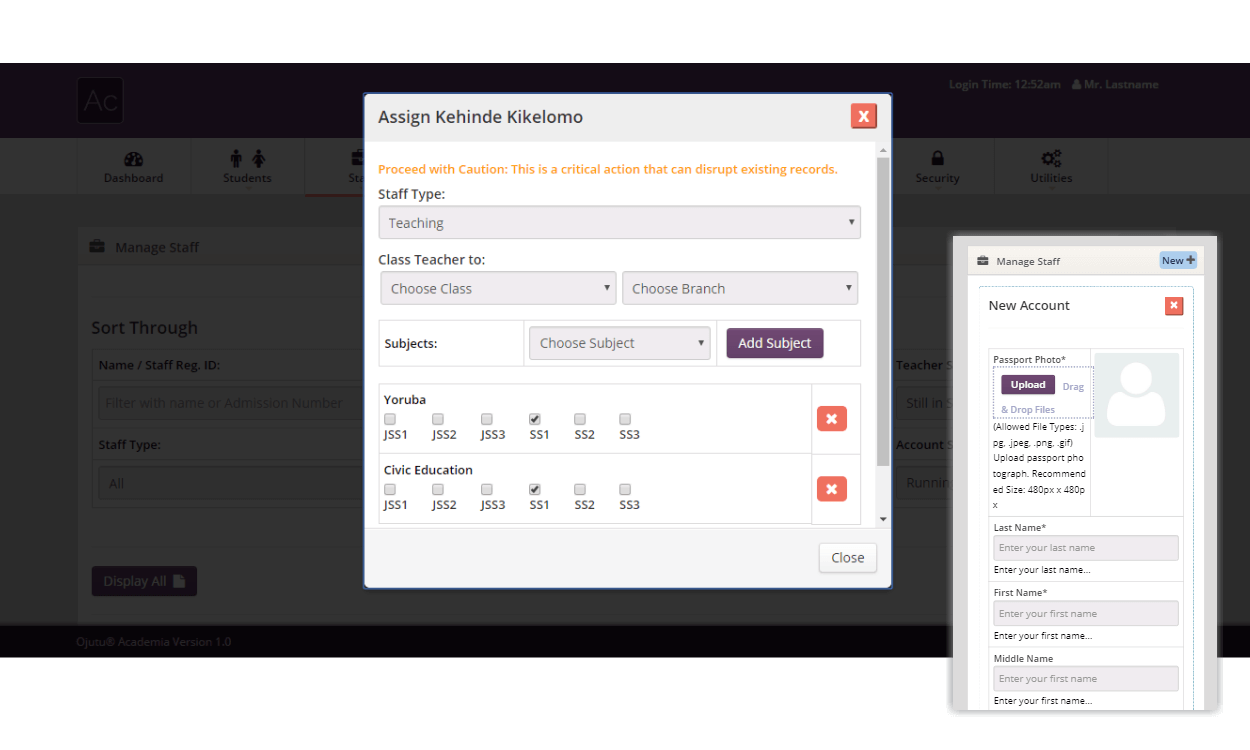
Task: Click the First Name input field
Action: pyautogui.click(x=1086, y=613)
